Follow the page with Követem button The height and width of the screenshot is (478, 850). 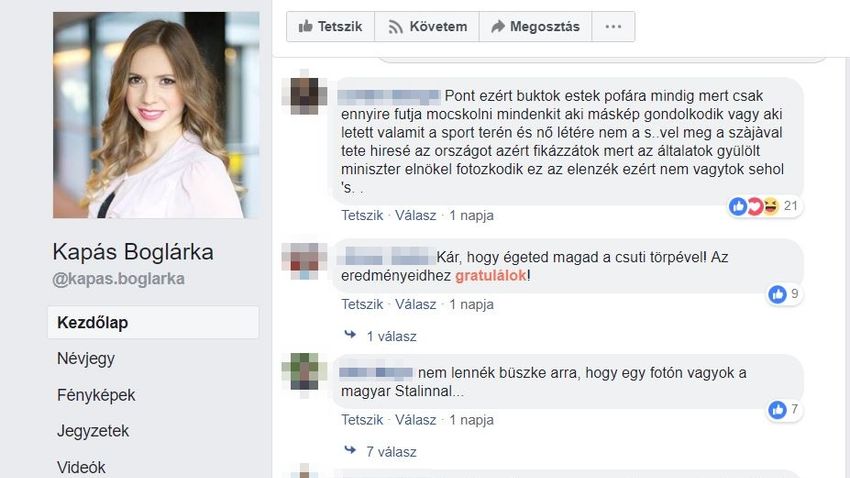pos(427,27)
